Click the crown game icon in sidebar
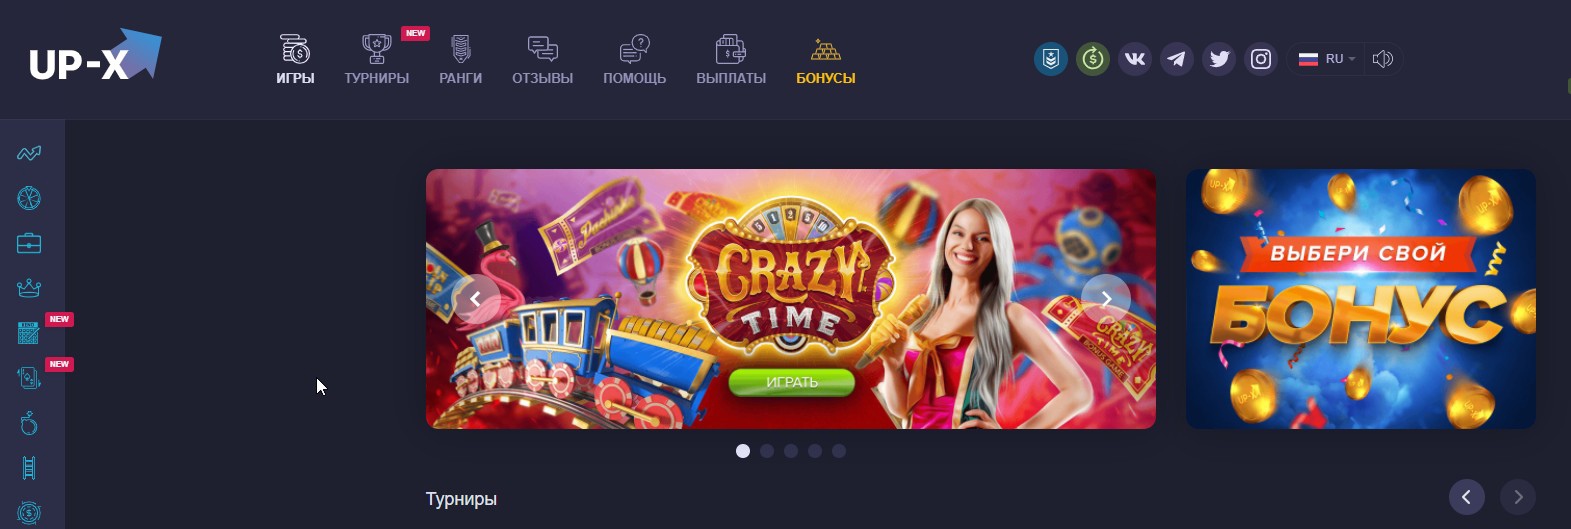The width and height of the screenshot is (1571, 529). (x=29, y=288)
